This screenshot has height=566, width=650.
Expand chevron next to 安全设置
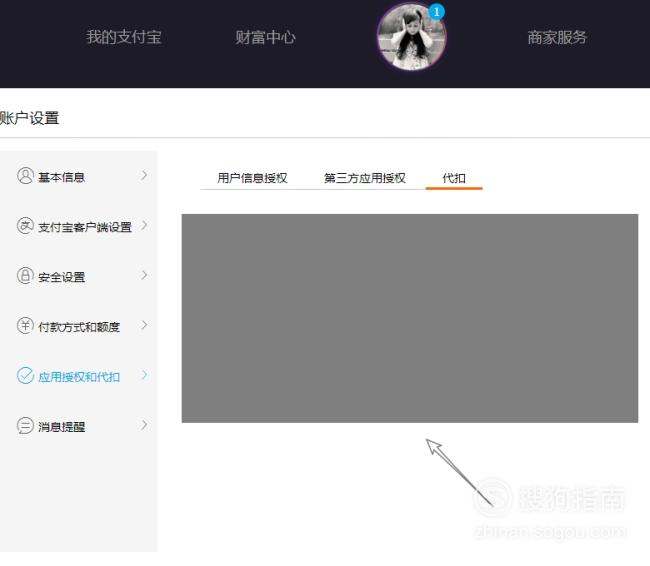pyautogui.click(x=144, y=275)
